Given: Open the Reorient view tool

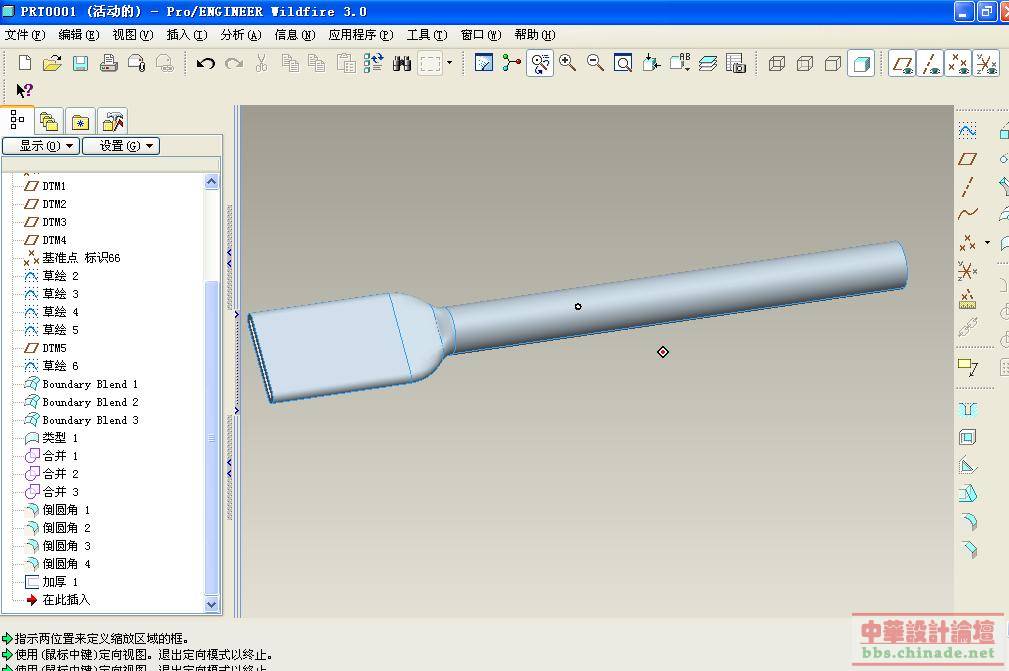Looking at the screenshot, I should (651, 63).
